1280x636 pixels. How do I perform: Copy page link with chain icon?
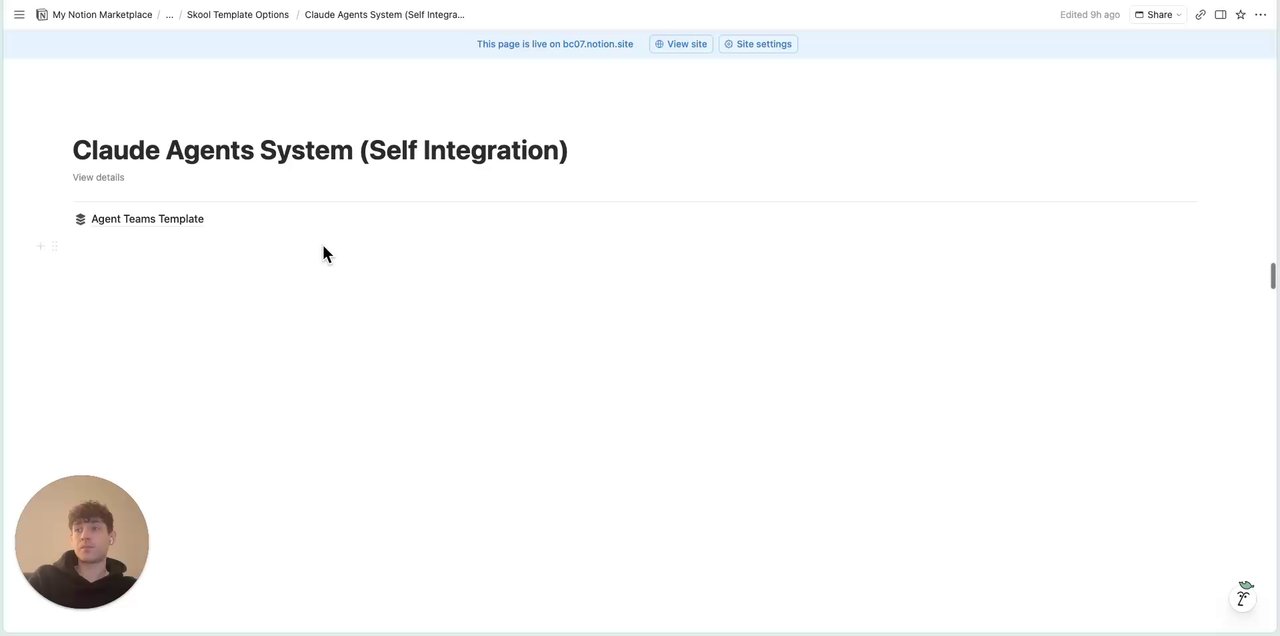pyautogui.click(x=1200, y=15)
